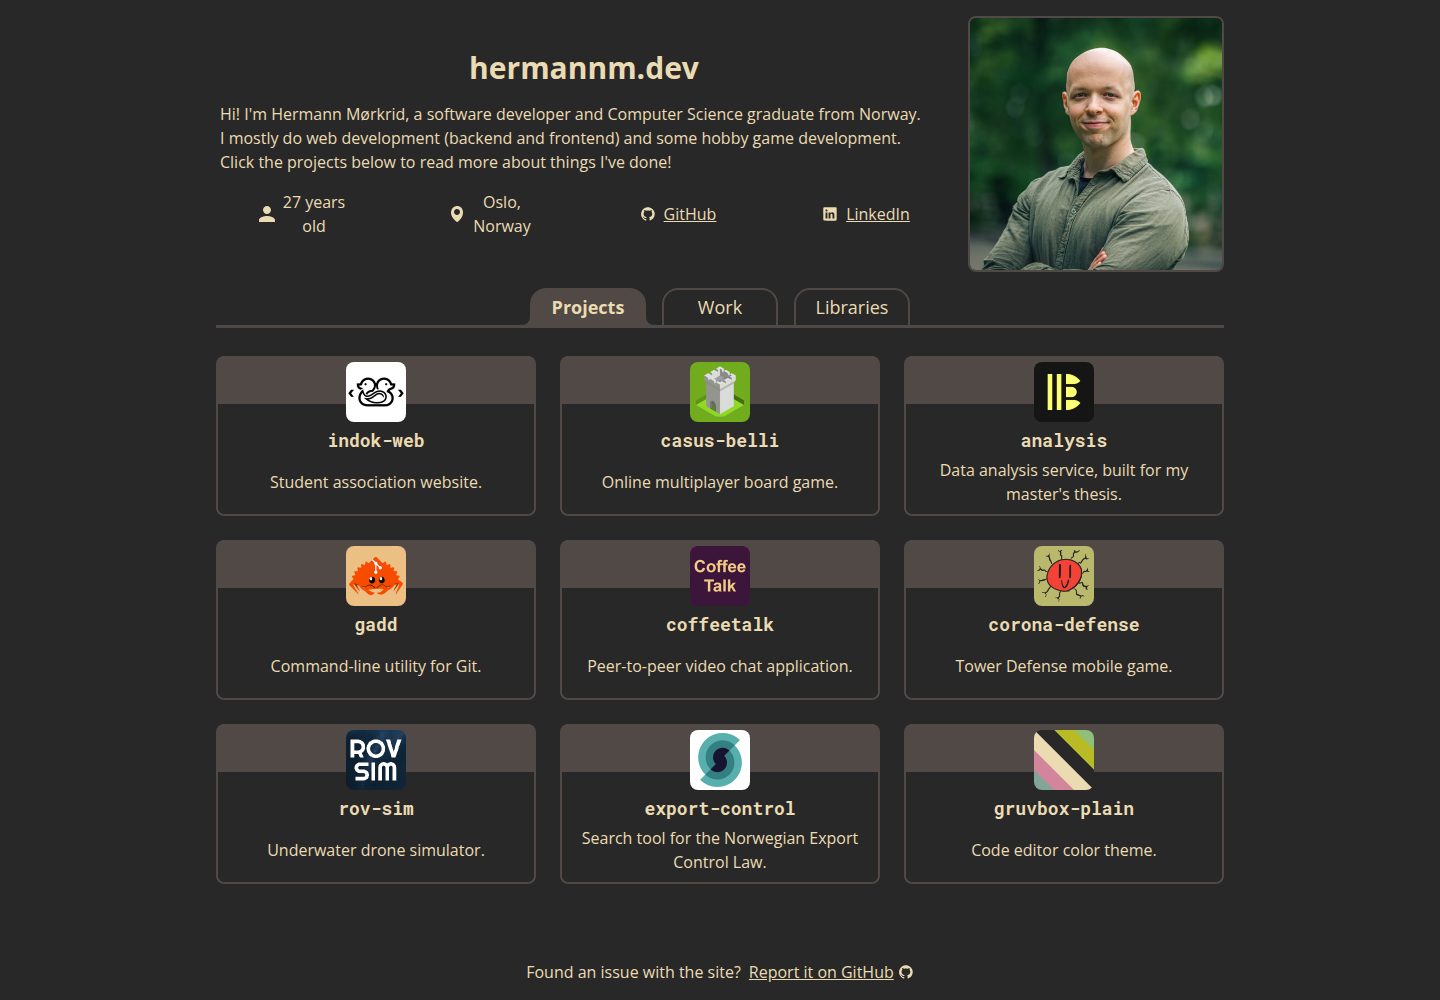Open the LinkedIn profile link

point(878,214)
